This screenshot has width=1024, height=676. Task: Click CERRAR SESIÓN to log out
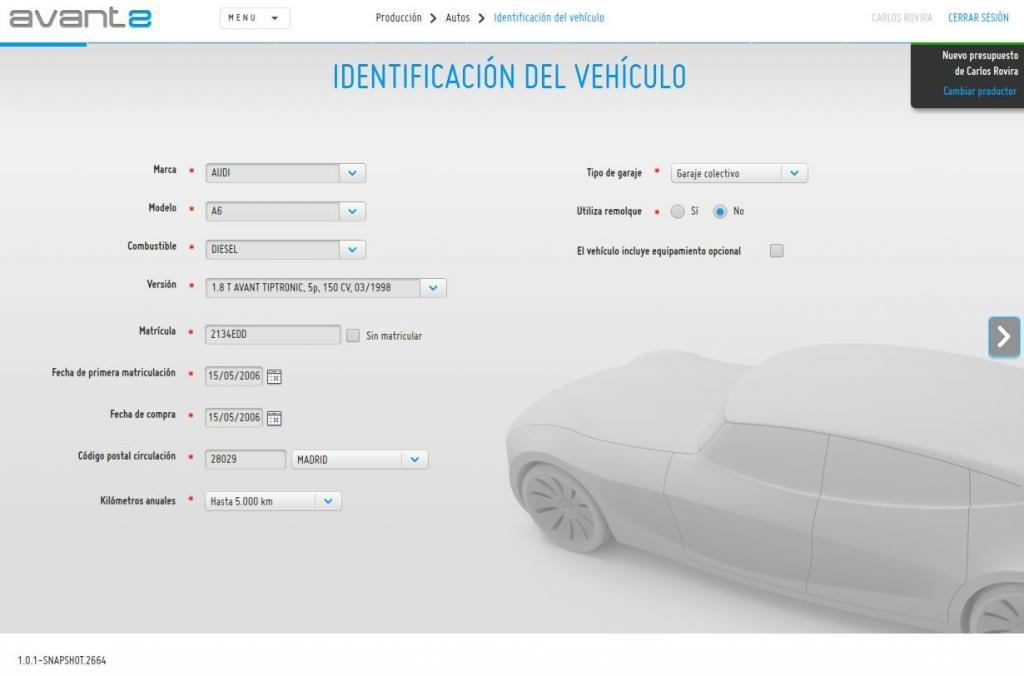click(x=976, y=17)
